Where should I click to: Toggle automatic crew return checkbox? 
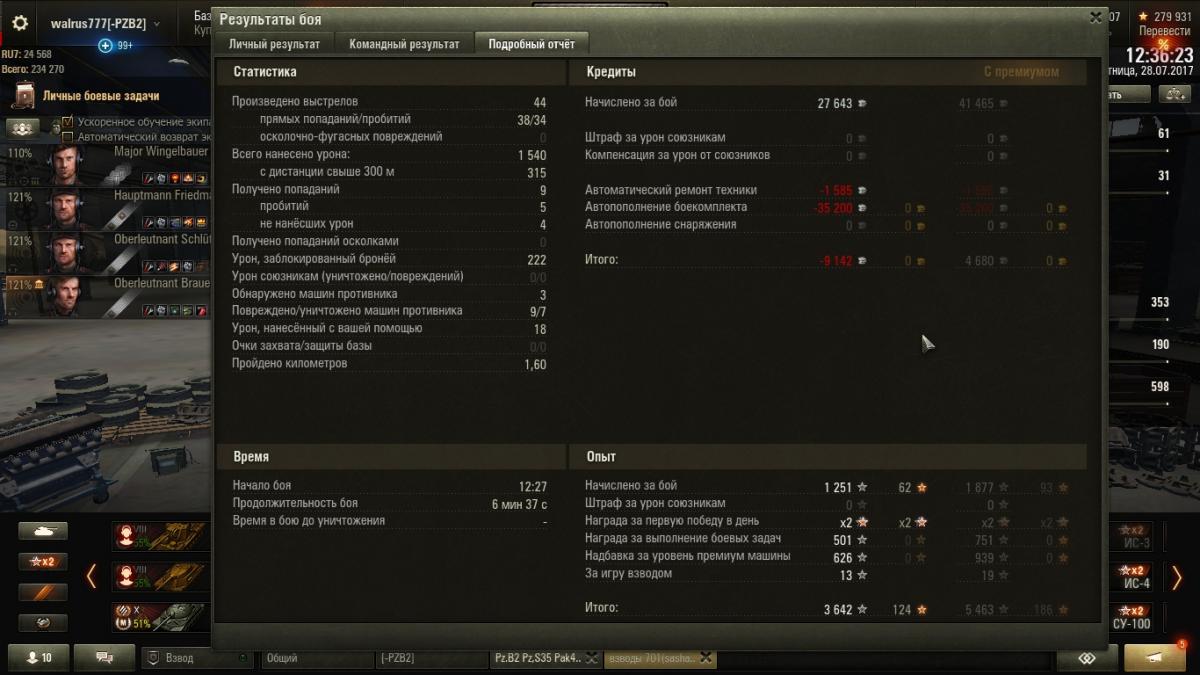pyautogui.click(x=68, y=137)
